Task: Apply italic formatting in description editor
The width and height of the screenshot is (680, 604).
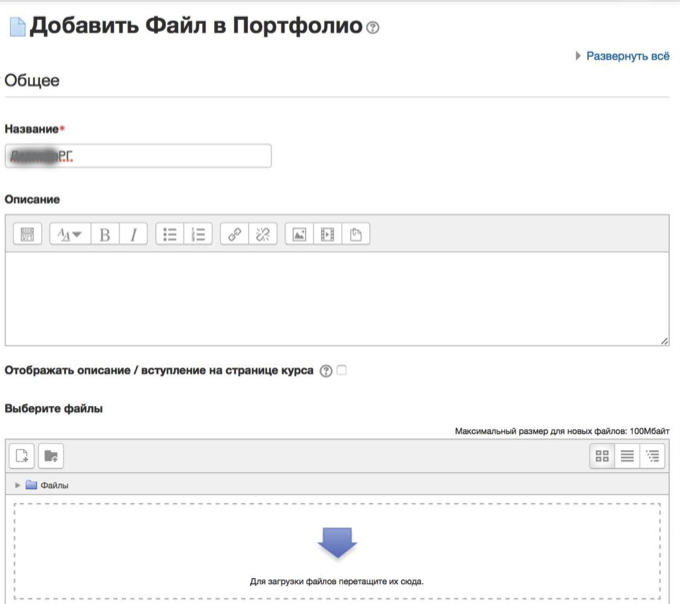Action: 133,234
